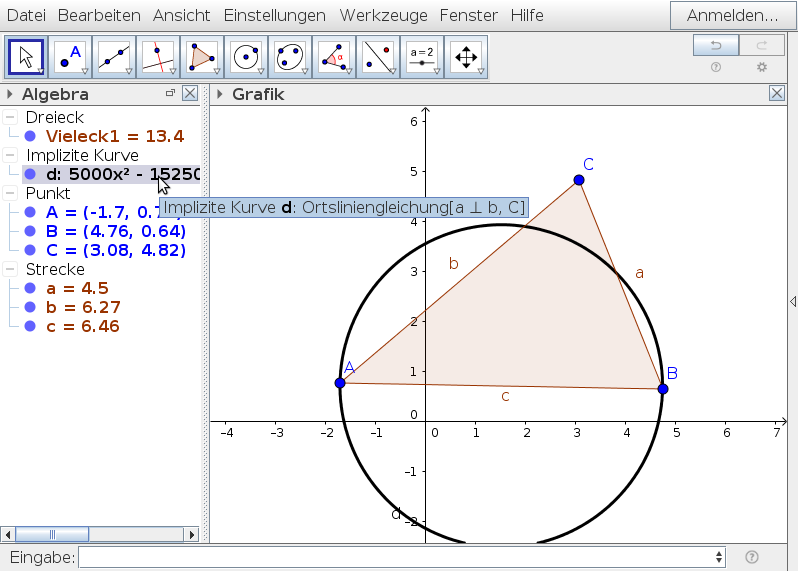Select the Move arrow tool

tap(26, 57)
